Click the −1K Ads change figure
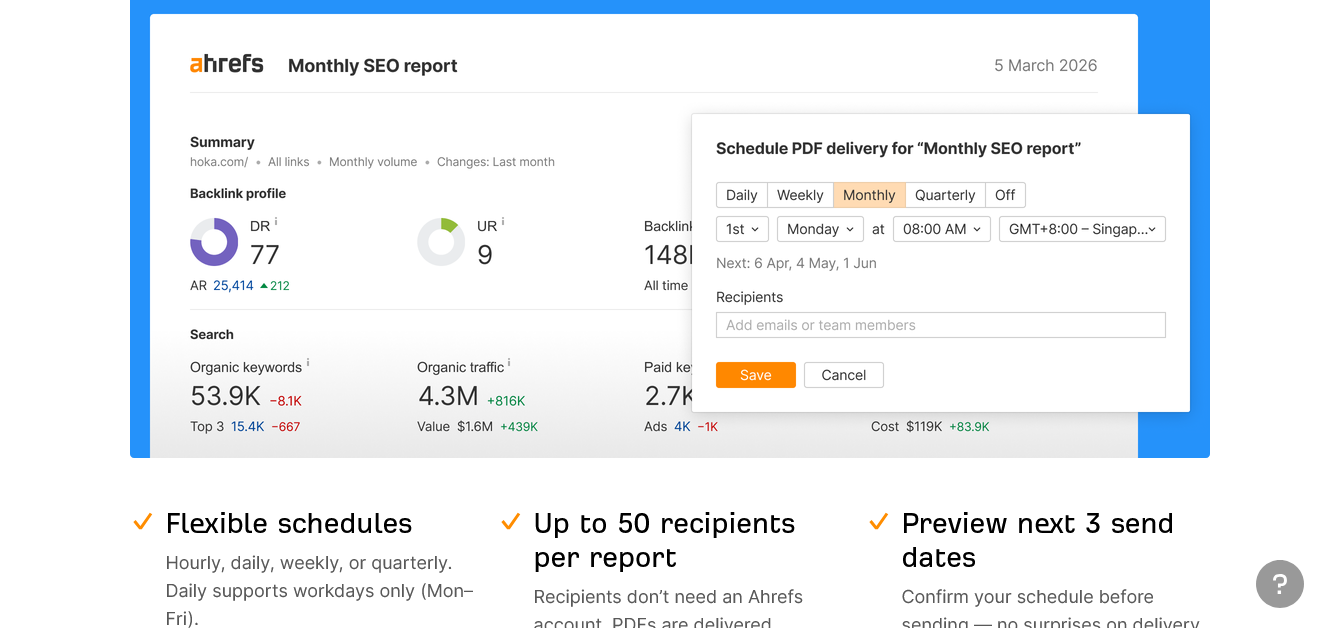This screenshot has width=1340, height=628. click(708, 426)
